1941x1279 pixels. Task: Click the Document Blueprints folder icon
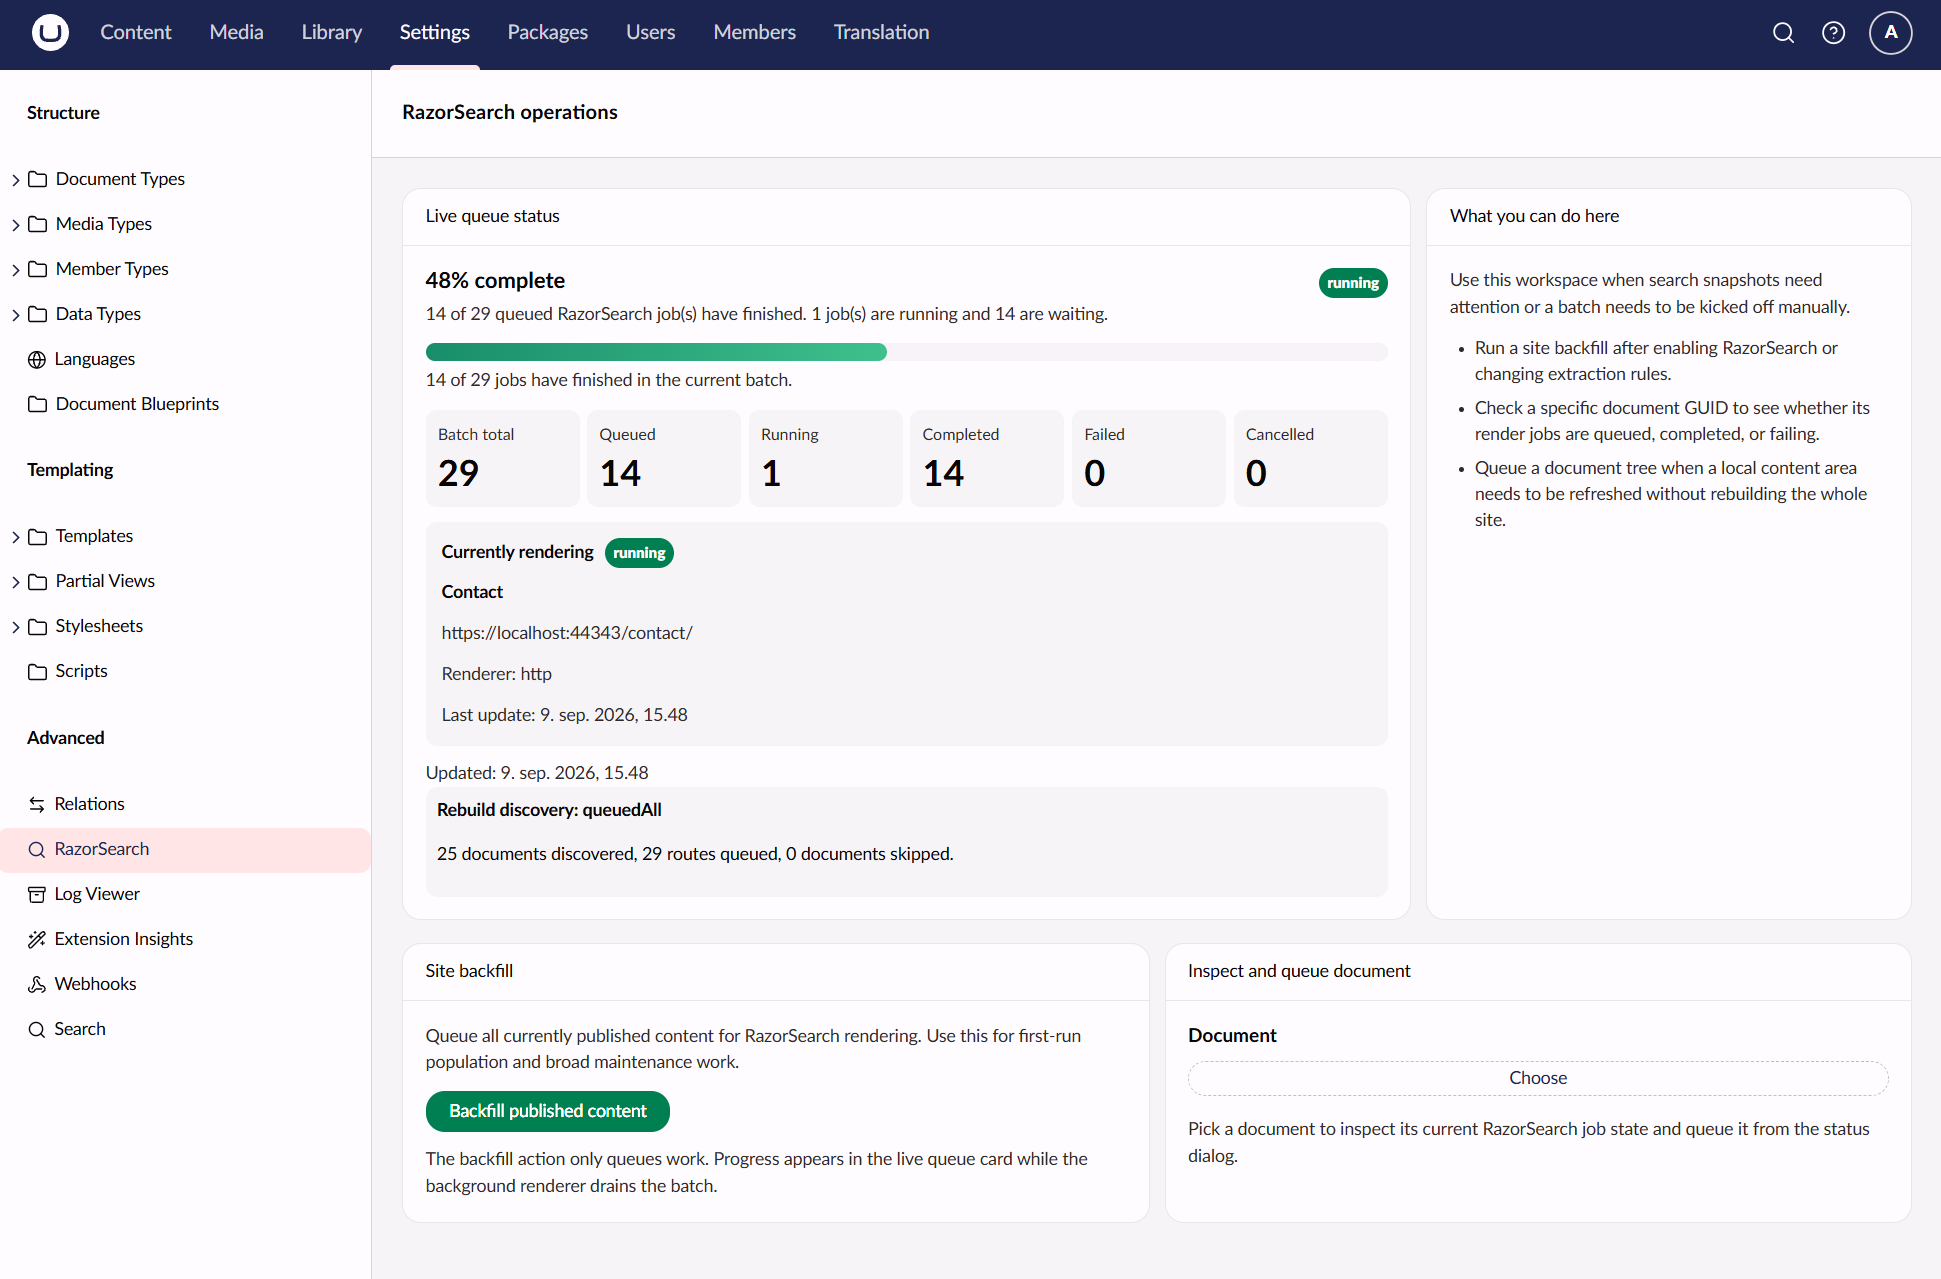coord(38,404)
